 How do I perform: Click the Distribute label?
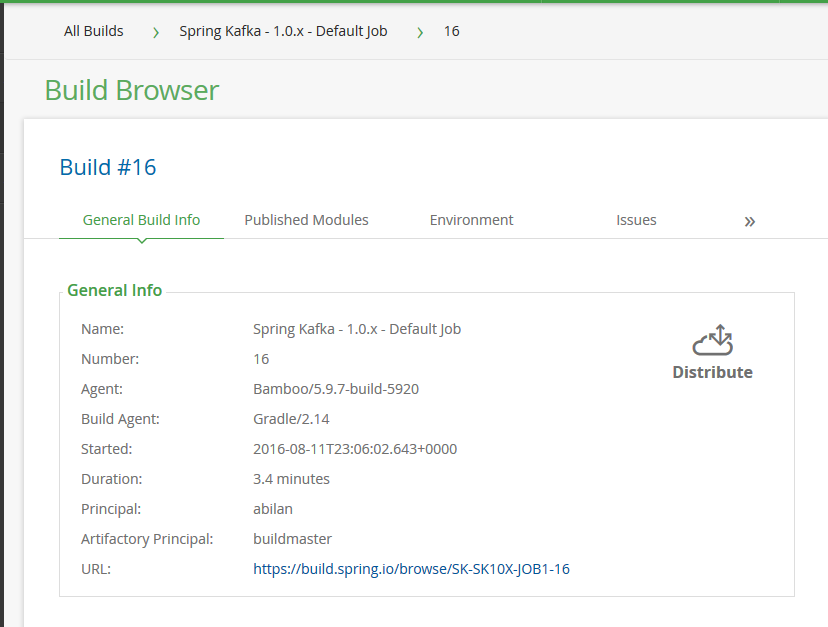pyautogui.click(x=712, y=372)
